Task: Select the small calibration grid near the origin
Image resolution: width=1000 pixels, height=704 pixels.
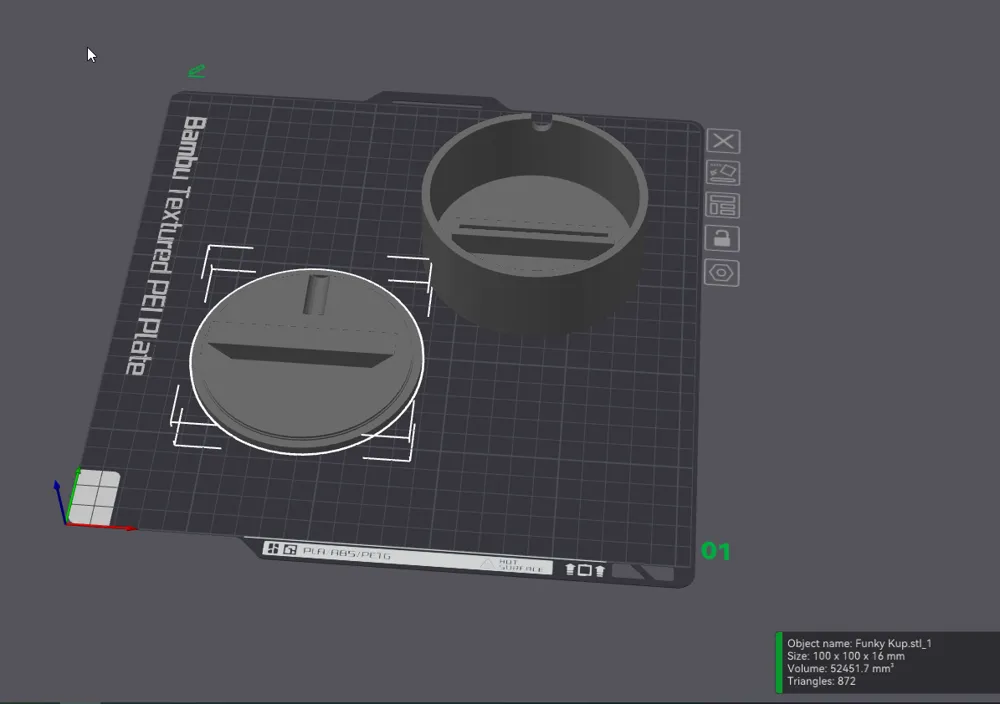Action: pyautogui.click(x=97, y=497)
